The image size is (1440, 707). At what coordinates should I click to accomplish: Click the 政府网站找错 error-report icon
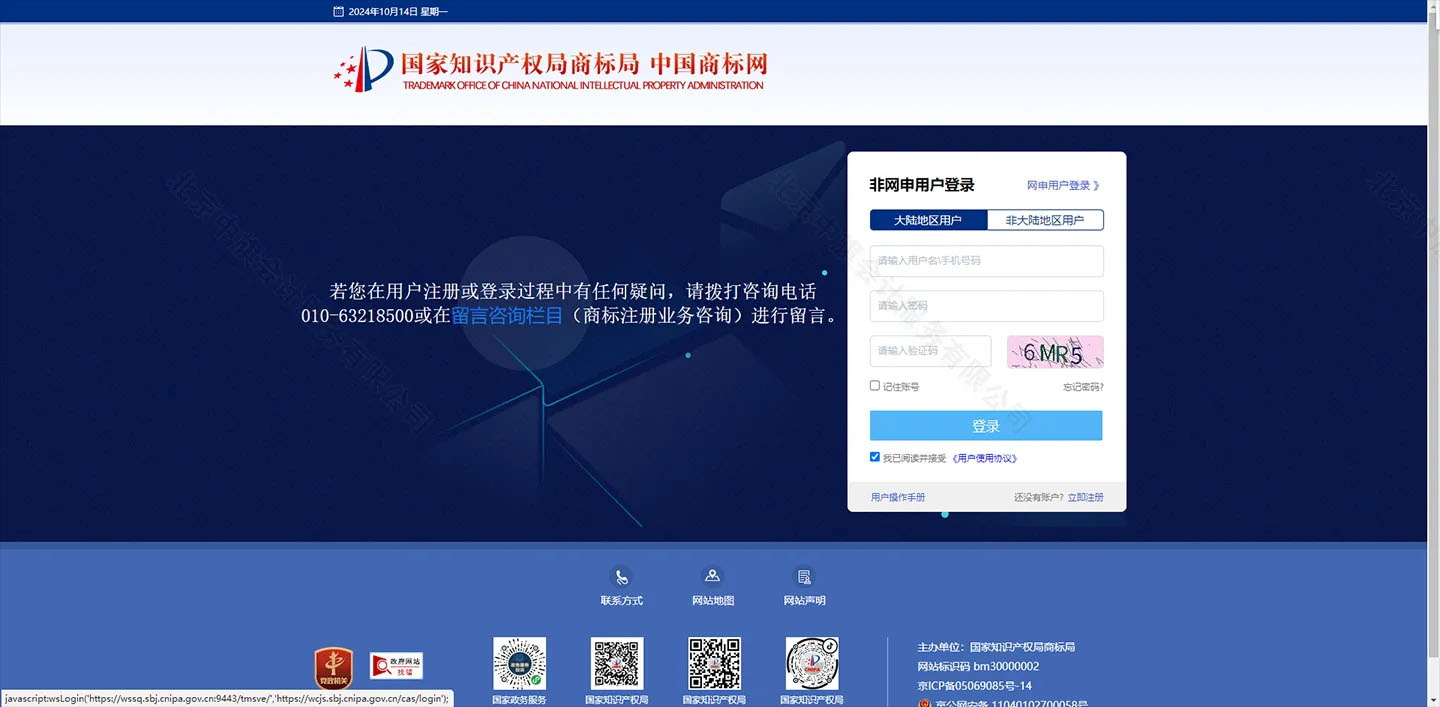pyautogui.click(x=397, y=665)
